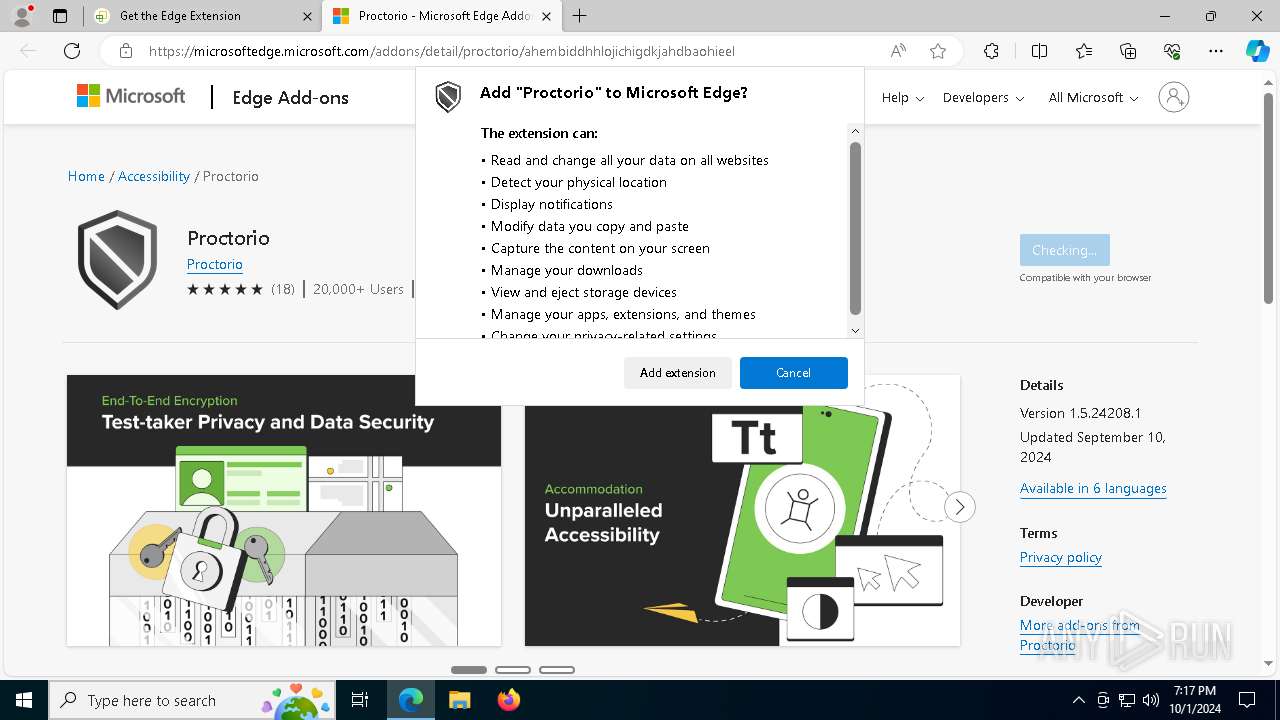Screen dimensions: 1280x720
Task: Open the Privacy policy link
Action: click(1061, 557)
